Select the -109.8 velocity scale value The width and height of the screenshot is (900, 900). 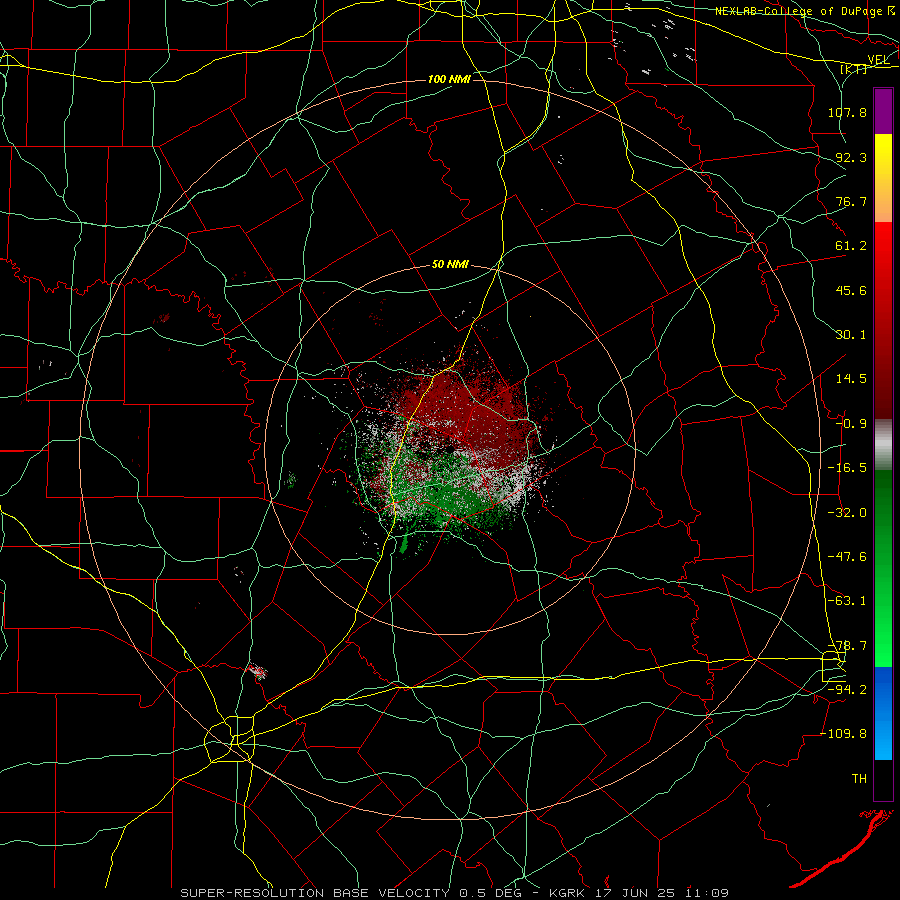click(x=844, y=734)
